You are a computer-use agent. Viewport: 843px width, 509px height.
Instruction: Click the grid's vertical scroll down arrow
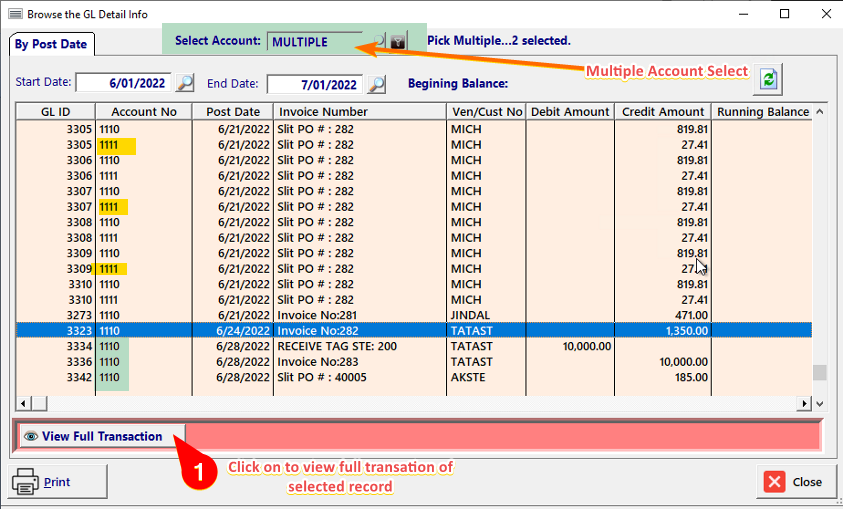[819, 404]
